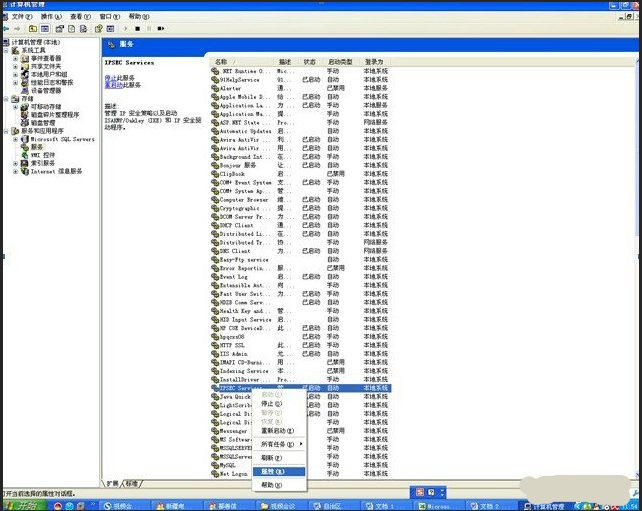
Task: Sort by the 名称 column header
Action: click(x=241, y=62)
